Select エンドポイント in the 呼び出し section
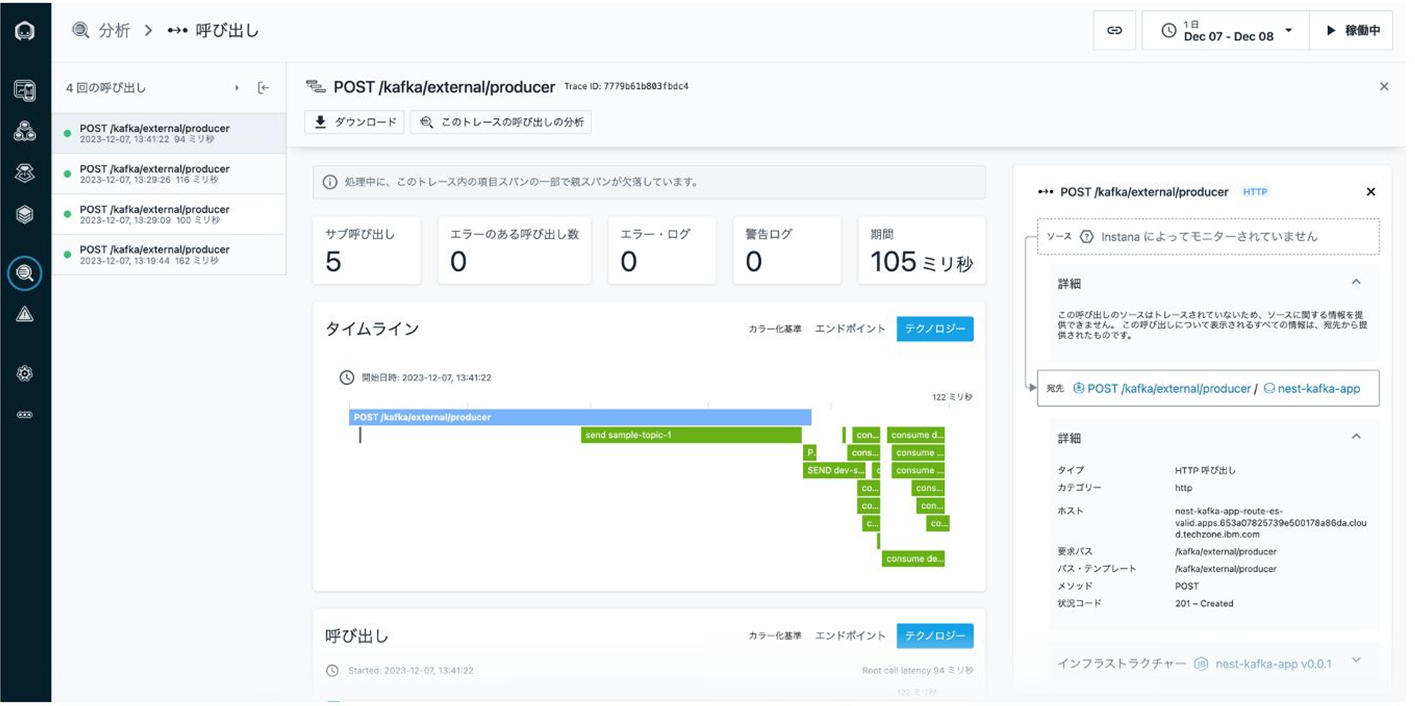The image size is (1415, 706). (850, 636)
